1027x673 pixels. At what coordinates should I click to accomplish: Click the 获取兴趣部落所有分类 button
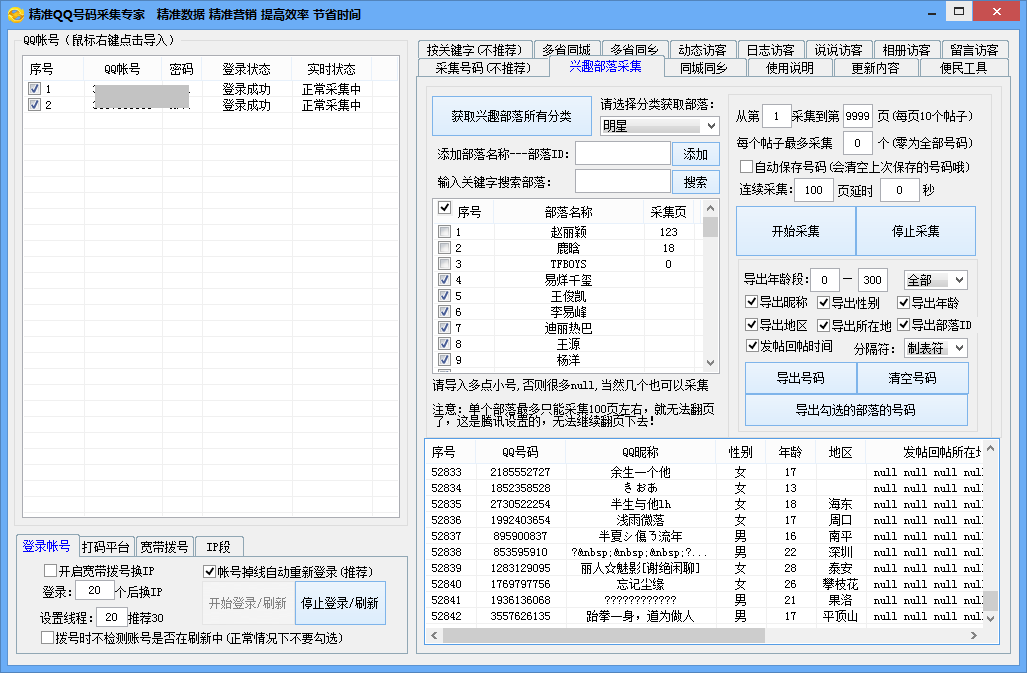[x=511, y=116]
